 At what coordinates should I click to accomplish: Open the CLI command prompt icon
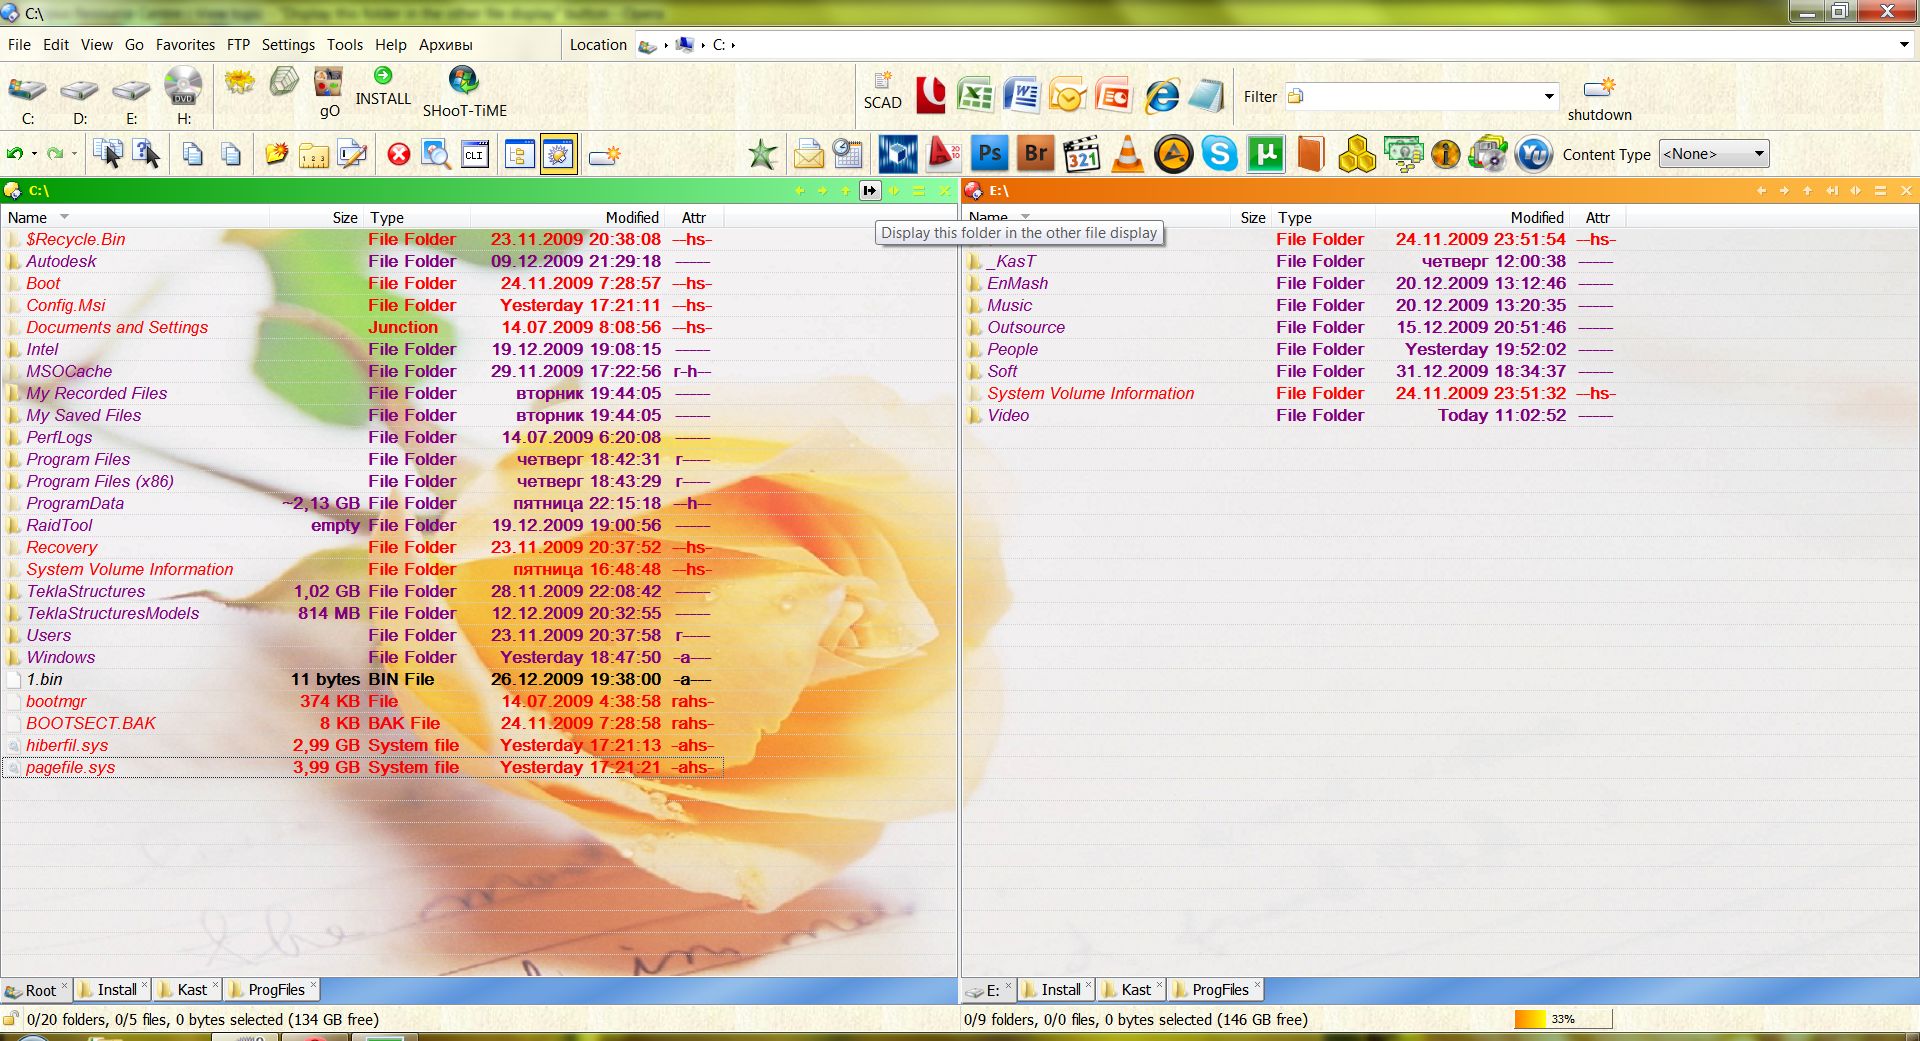474,154
